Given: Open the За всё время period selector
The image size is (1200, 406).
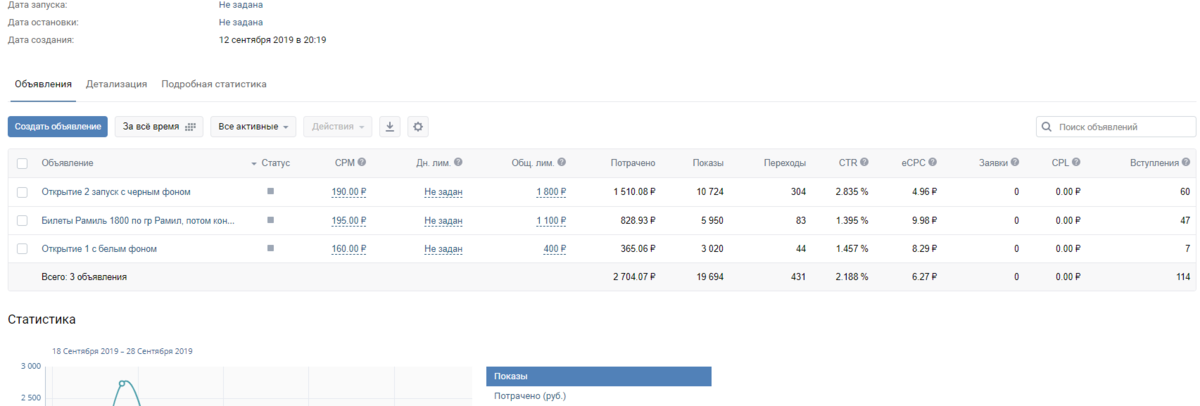Looking at the screenshot, I should point(158,127).
